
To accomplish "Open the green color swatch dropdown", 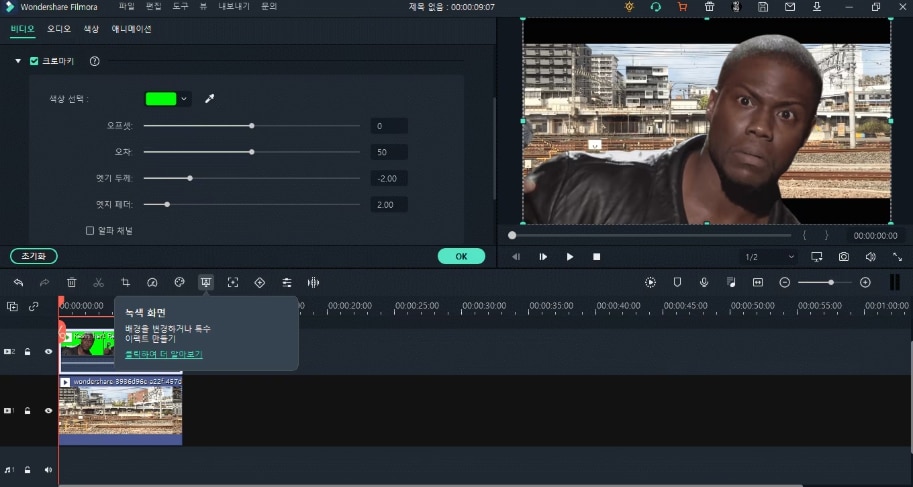I will pyautogui.click(x=185, y=99).
